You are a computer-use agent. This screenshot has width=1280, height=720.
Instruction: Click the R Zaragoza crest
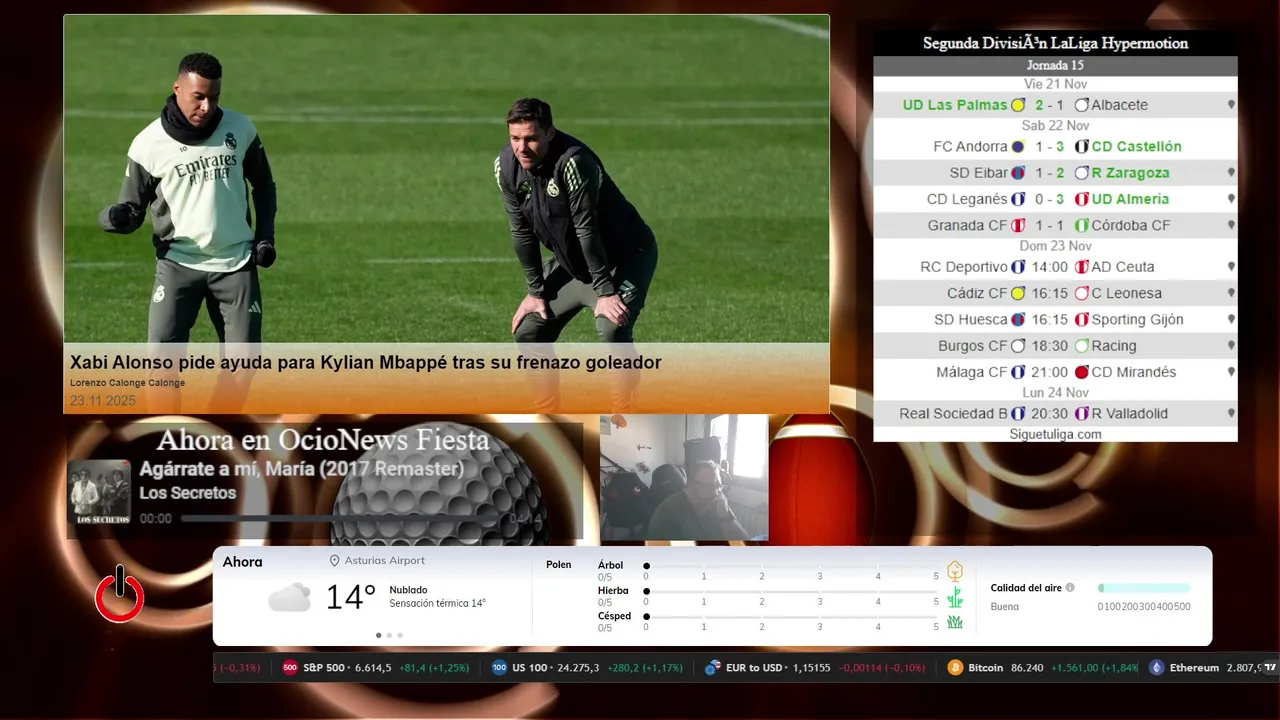(1081, 173)
